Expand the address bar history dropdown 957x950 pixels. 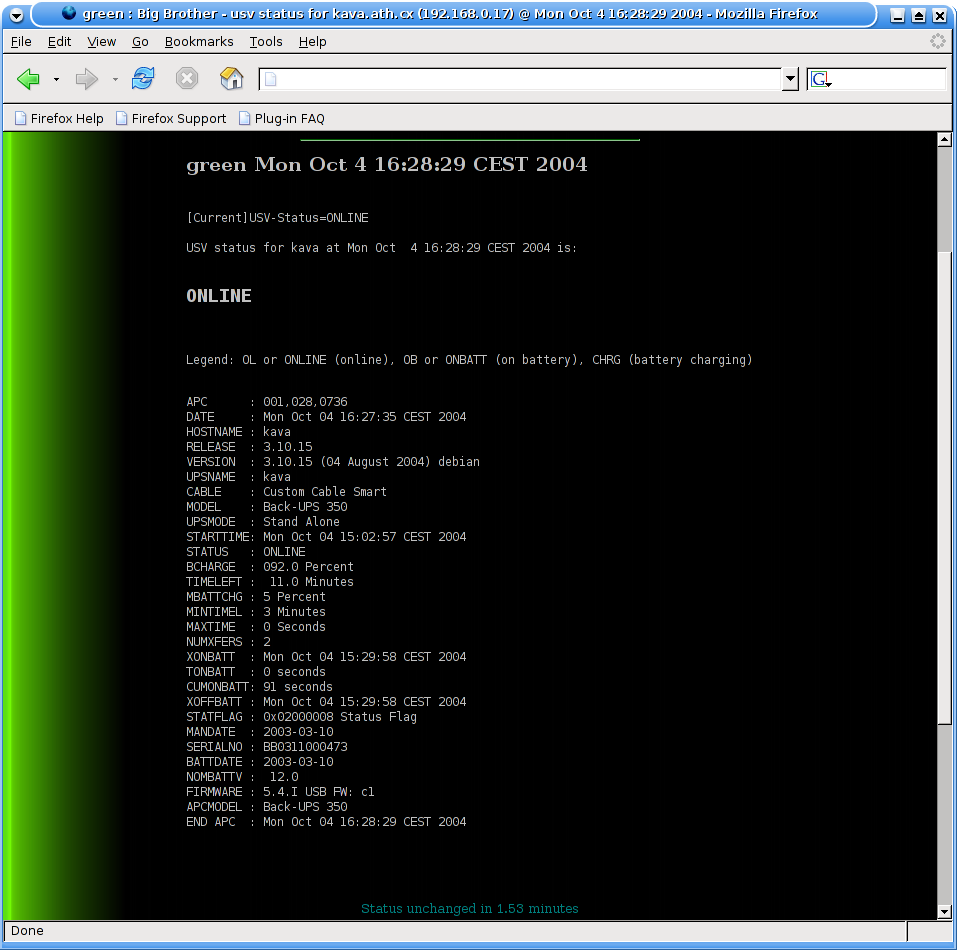(790, 79)
